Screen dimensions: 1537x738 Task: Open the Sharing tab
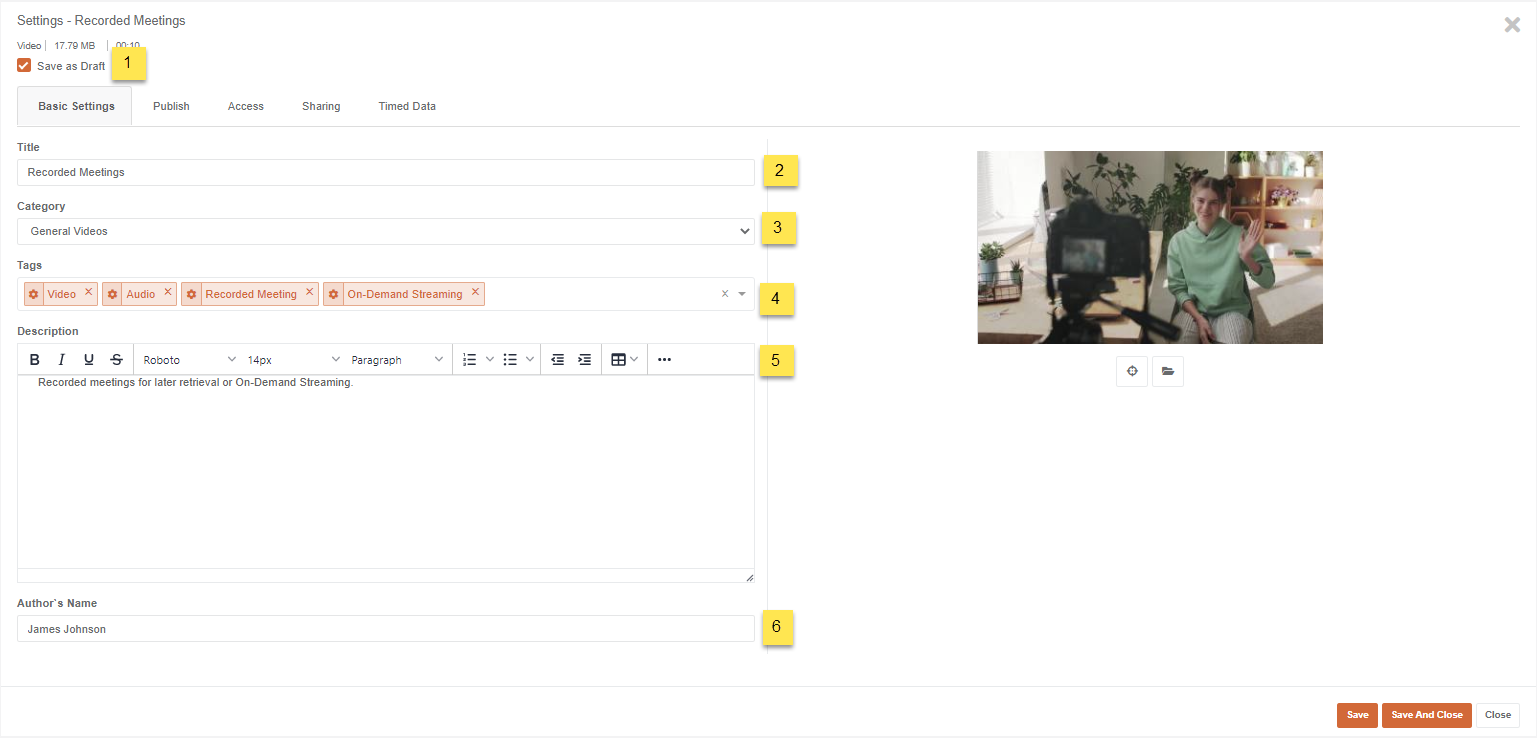[321, 106]
